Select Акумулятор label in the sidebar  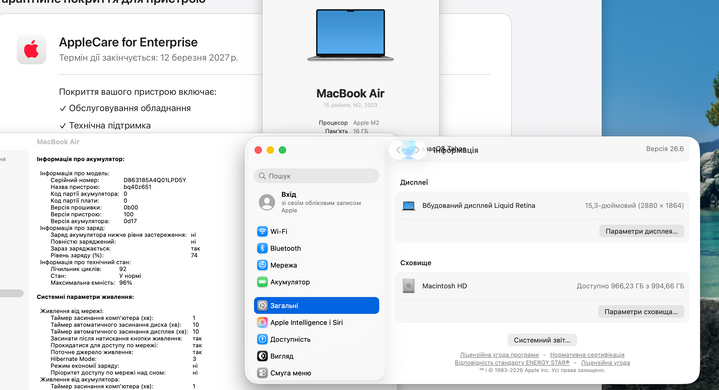click(x=290, y=282)
